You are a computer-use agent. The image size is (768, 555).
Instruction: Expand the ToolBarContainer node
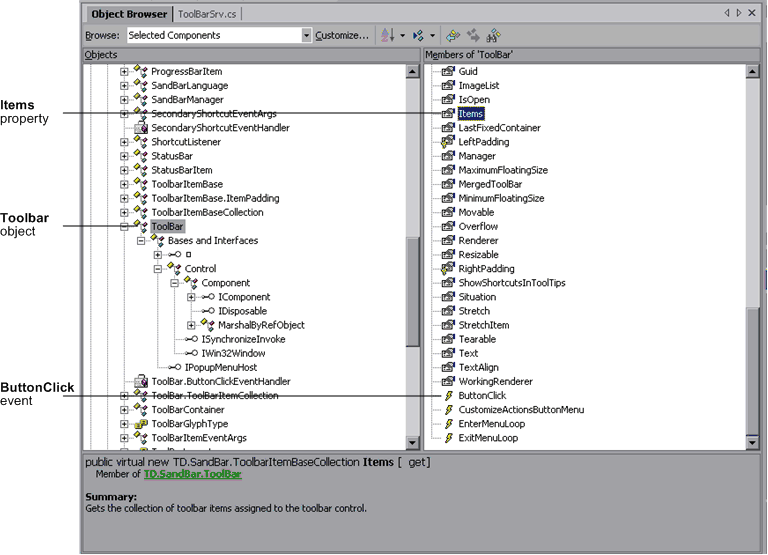tap(124, 410)
